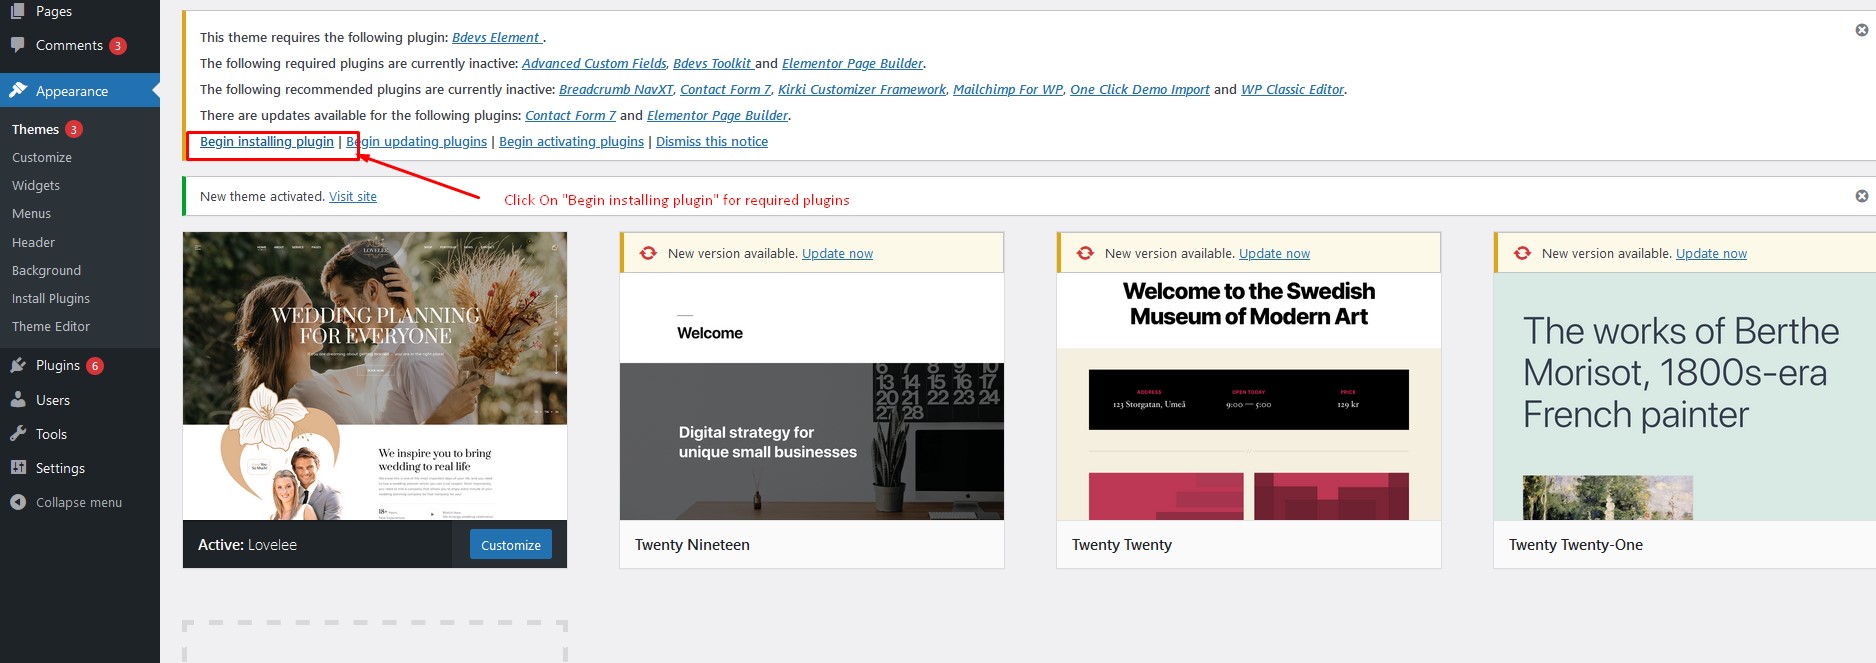Close the 'New theme activated' notice
Image resolution: width=1876 pixels, height=663 pixels.
click(1861, 196)
